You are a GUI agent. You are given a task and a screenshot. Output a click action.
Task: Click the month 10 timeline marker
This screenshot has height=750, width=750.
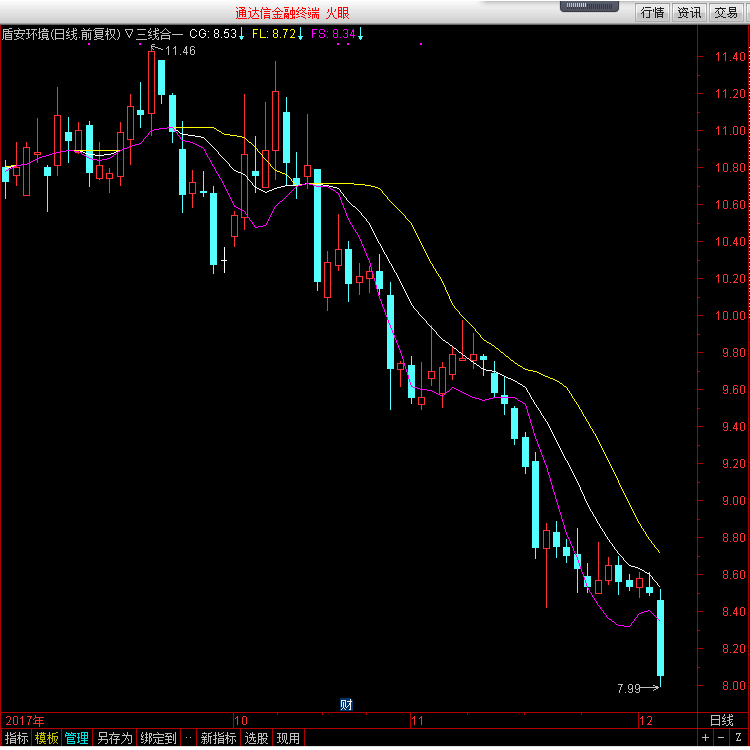point(241,720)
